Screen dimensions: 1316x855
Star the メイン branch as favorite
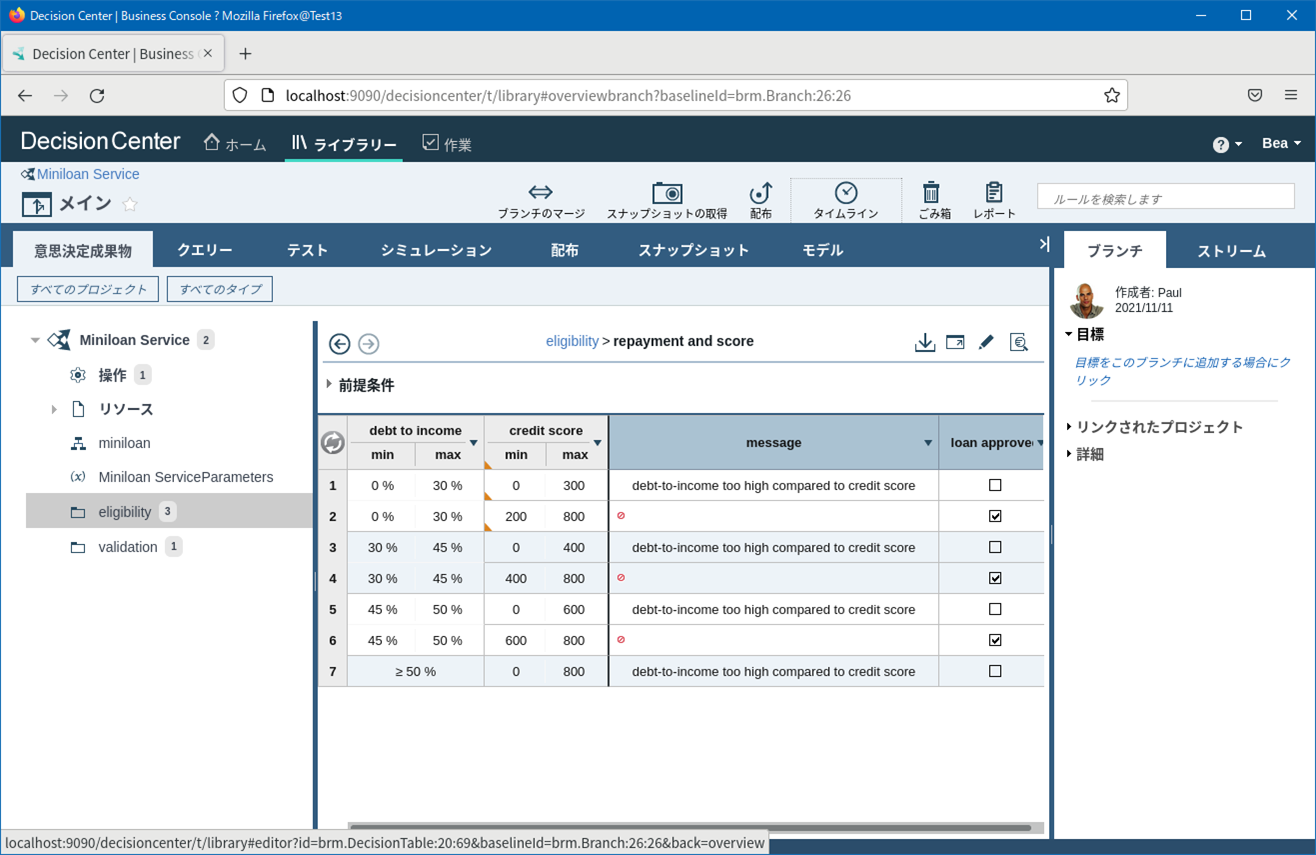130,205
